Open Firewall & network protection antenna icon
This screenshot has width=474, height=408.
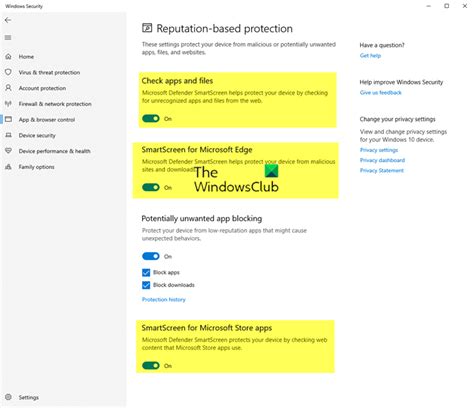click(x=8, y=104)
